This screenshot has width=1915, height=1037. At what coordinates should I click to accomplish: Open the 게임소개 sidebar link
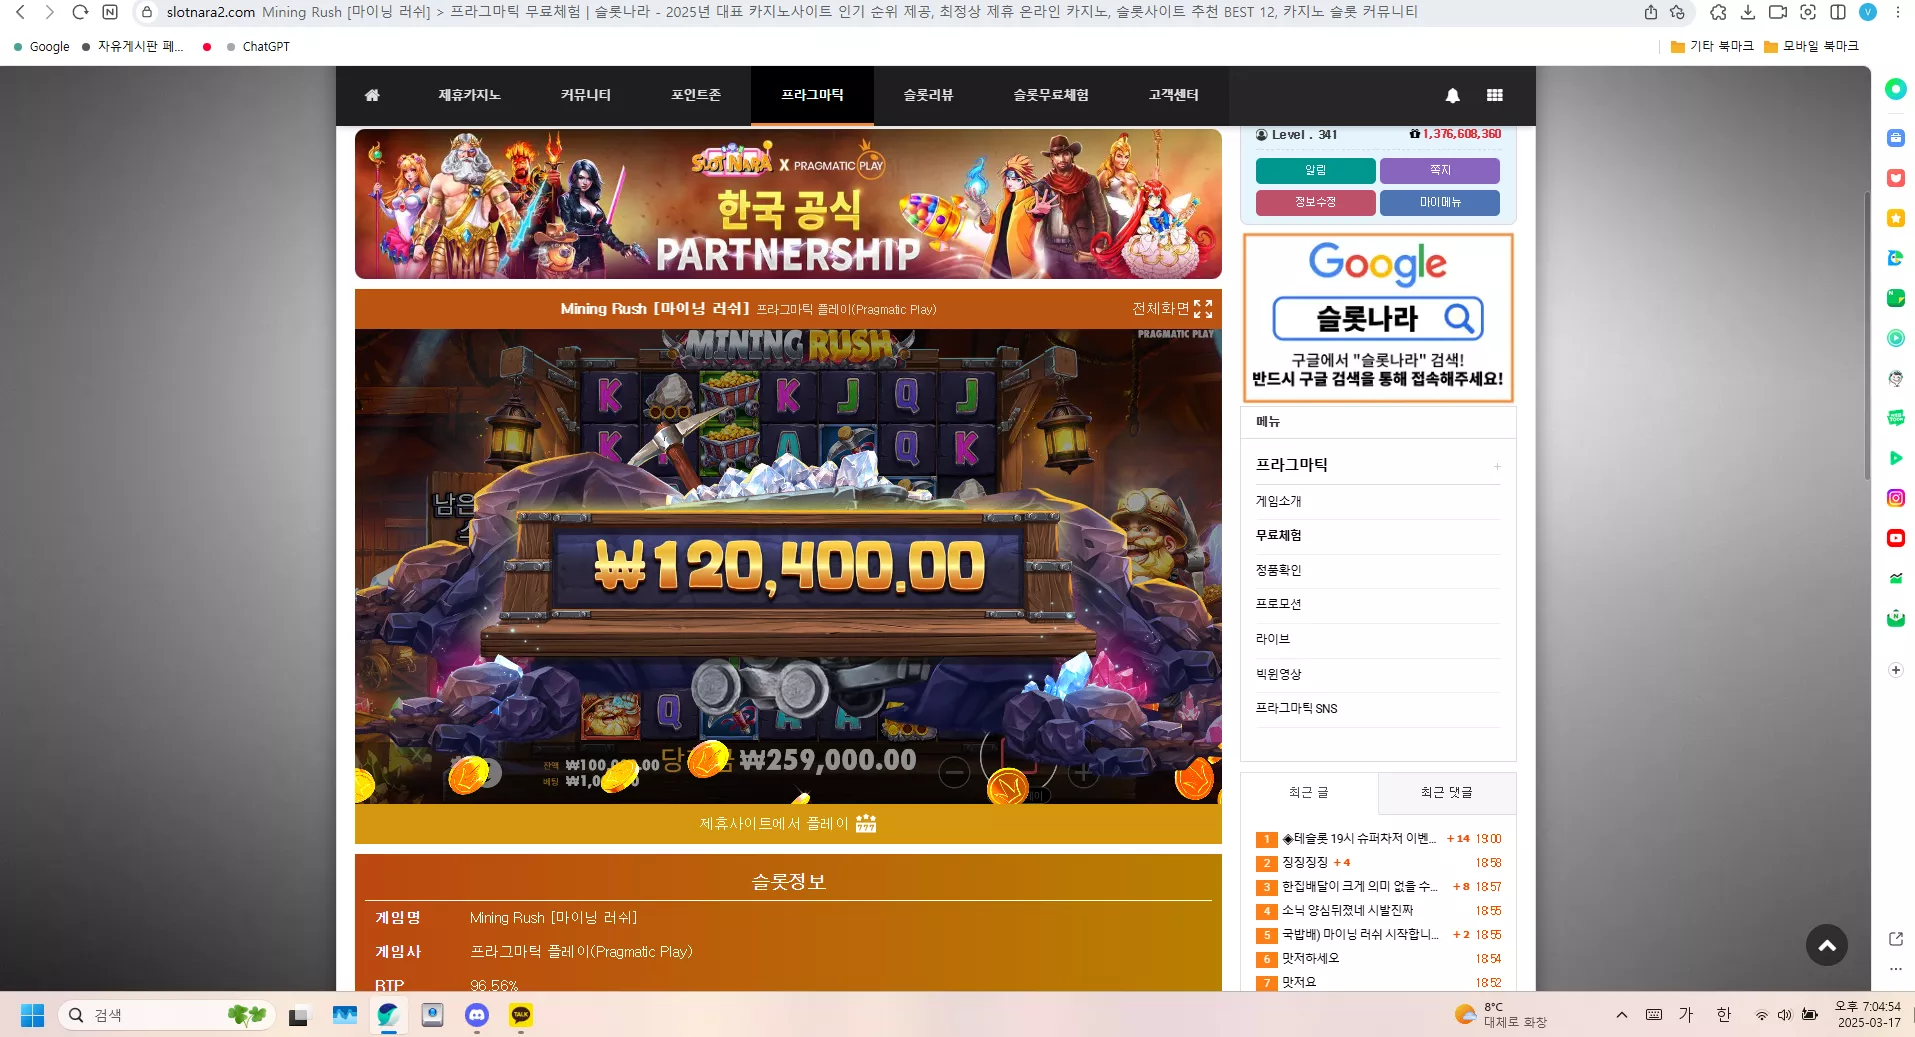tap(1279, 501)
